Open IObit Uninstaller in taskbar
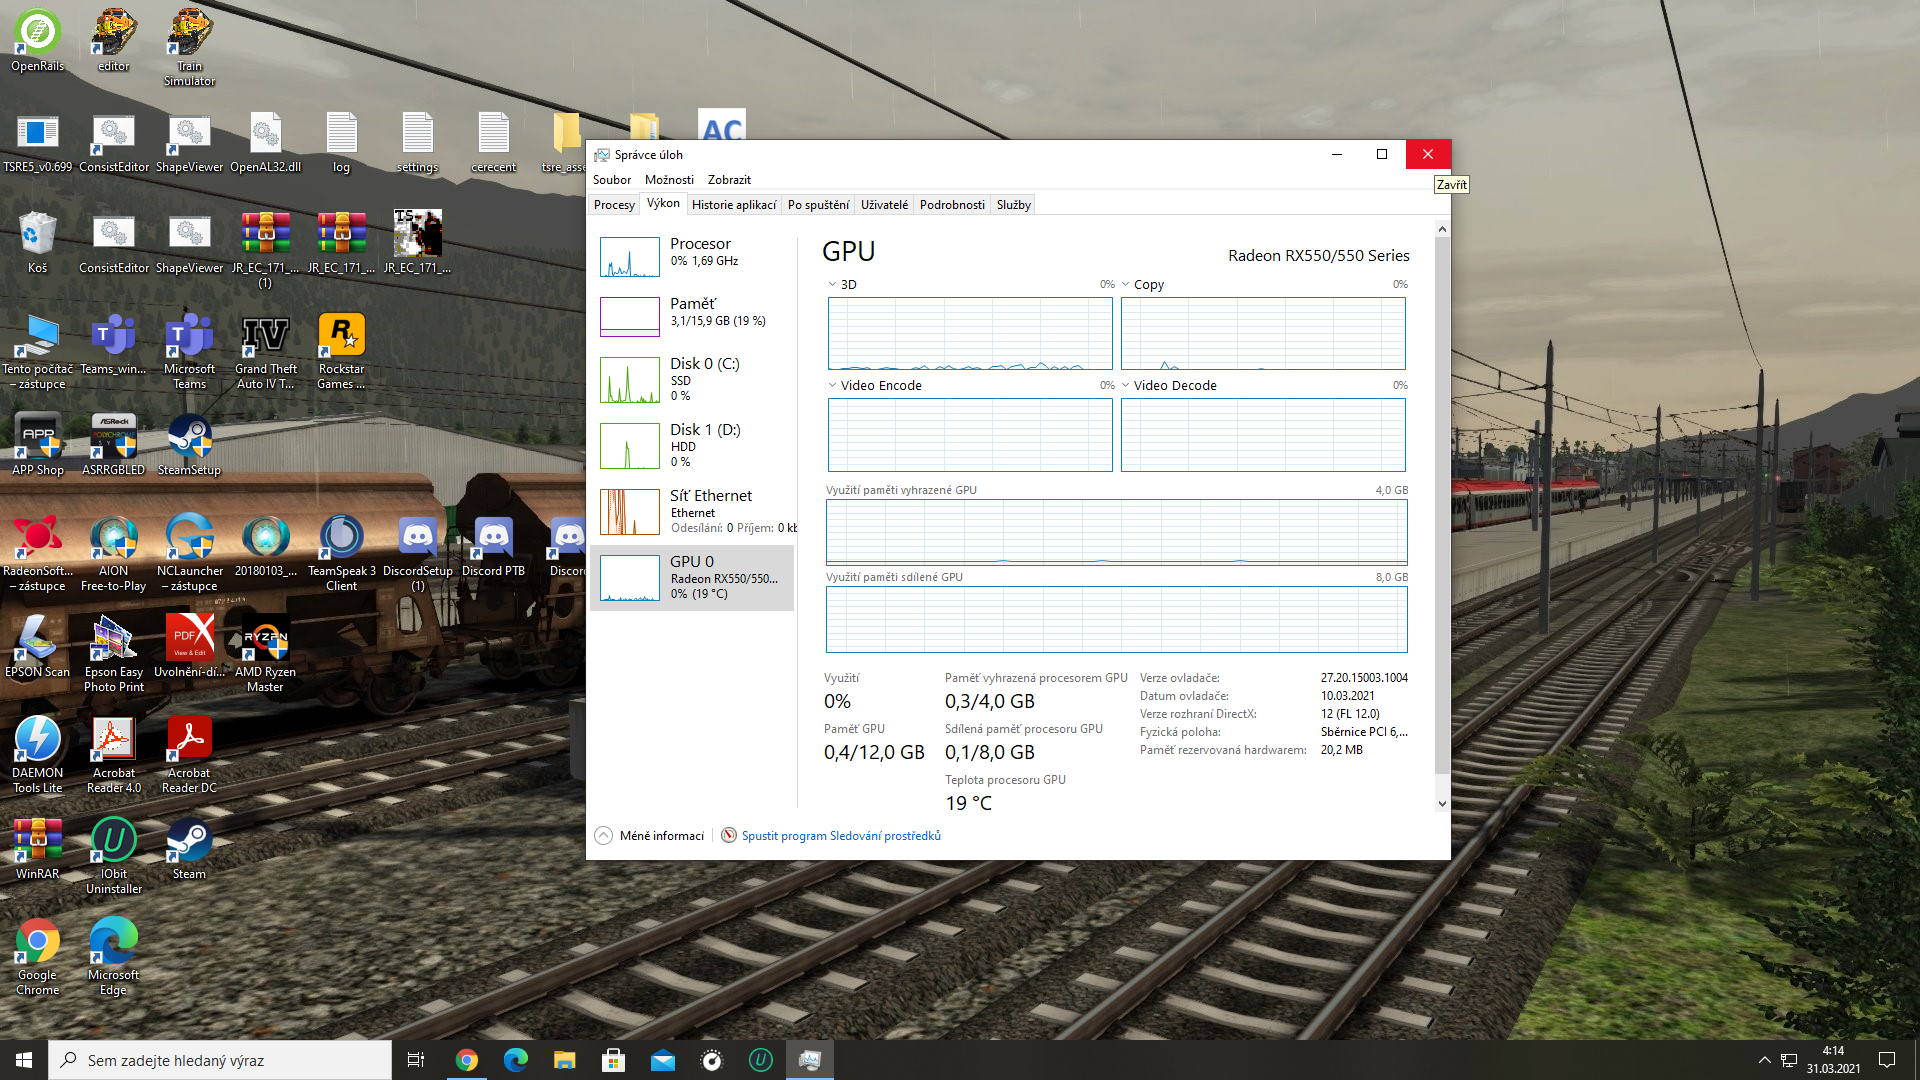This screenshot has height=1080, width=1920. (x=760, y=1060)
